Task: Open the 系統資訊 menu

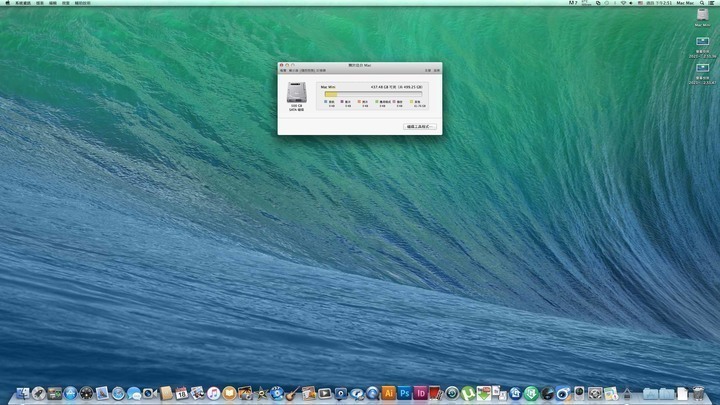Action: click(x=22, y=3)
